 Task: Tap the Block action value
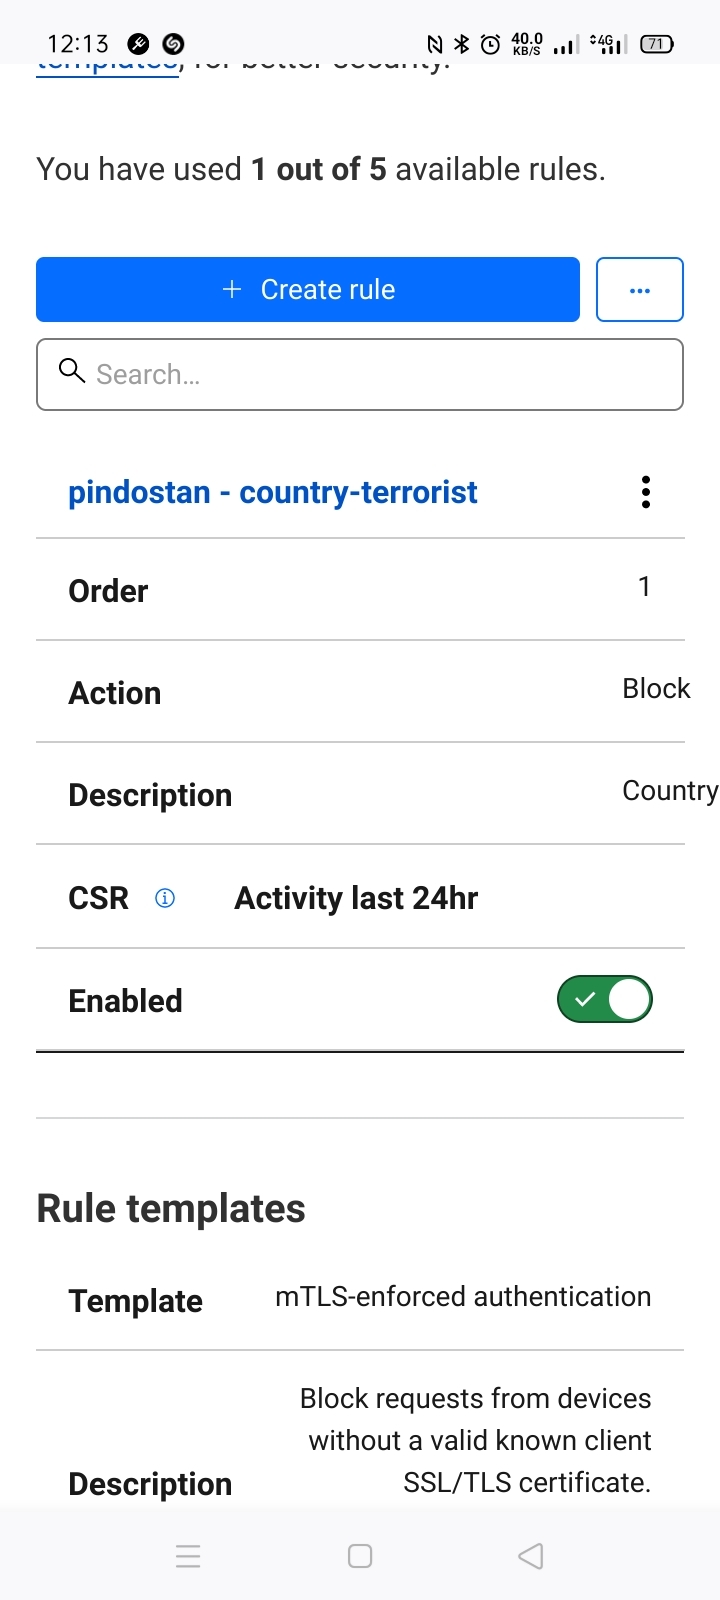[656, 689]
